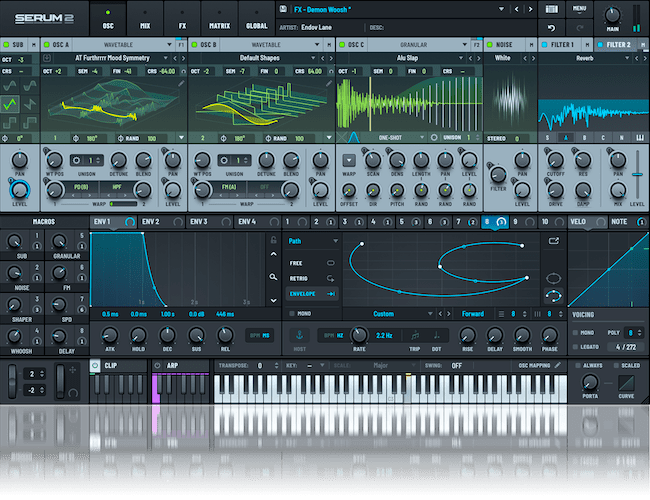The width and height of the screenshot is (650, 500).
Task: Next noise sample arrow beside White
Action: (533, 58)
